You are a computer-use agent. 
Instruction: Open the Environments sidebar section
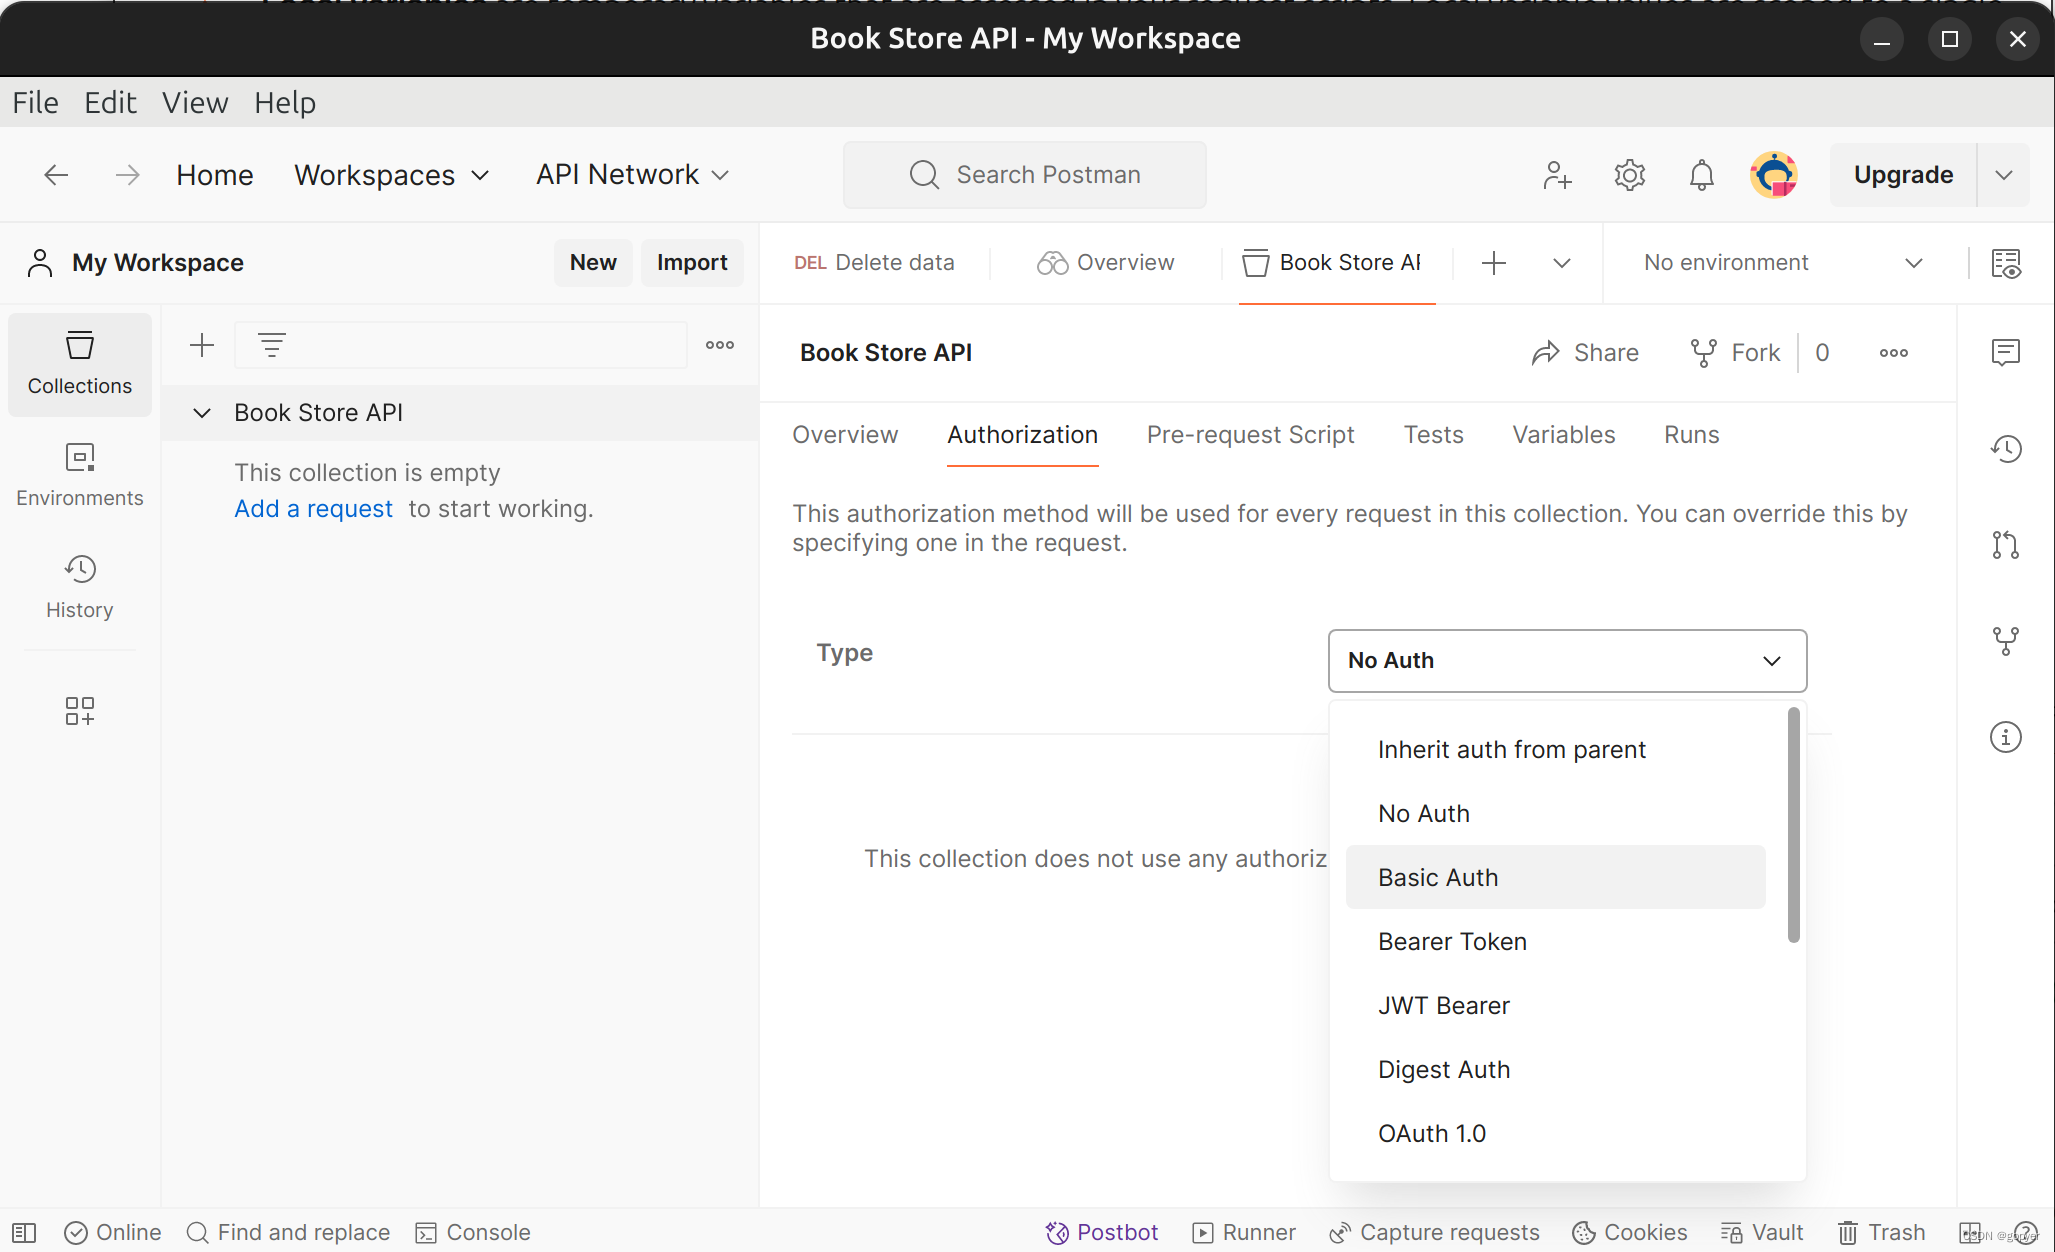coord(80,476)
